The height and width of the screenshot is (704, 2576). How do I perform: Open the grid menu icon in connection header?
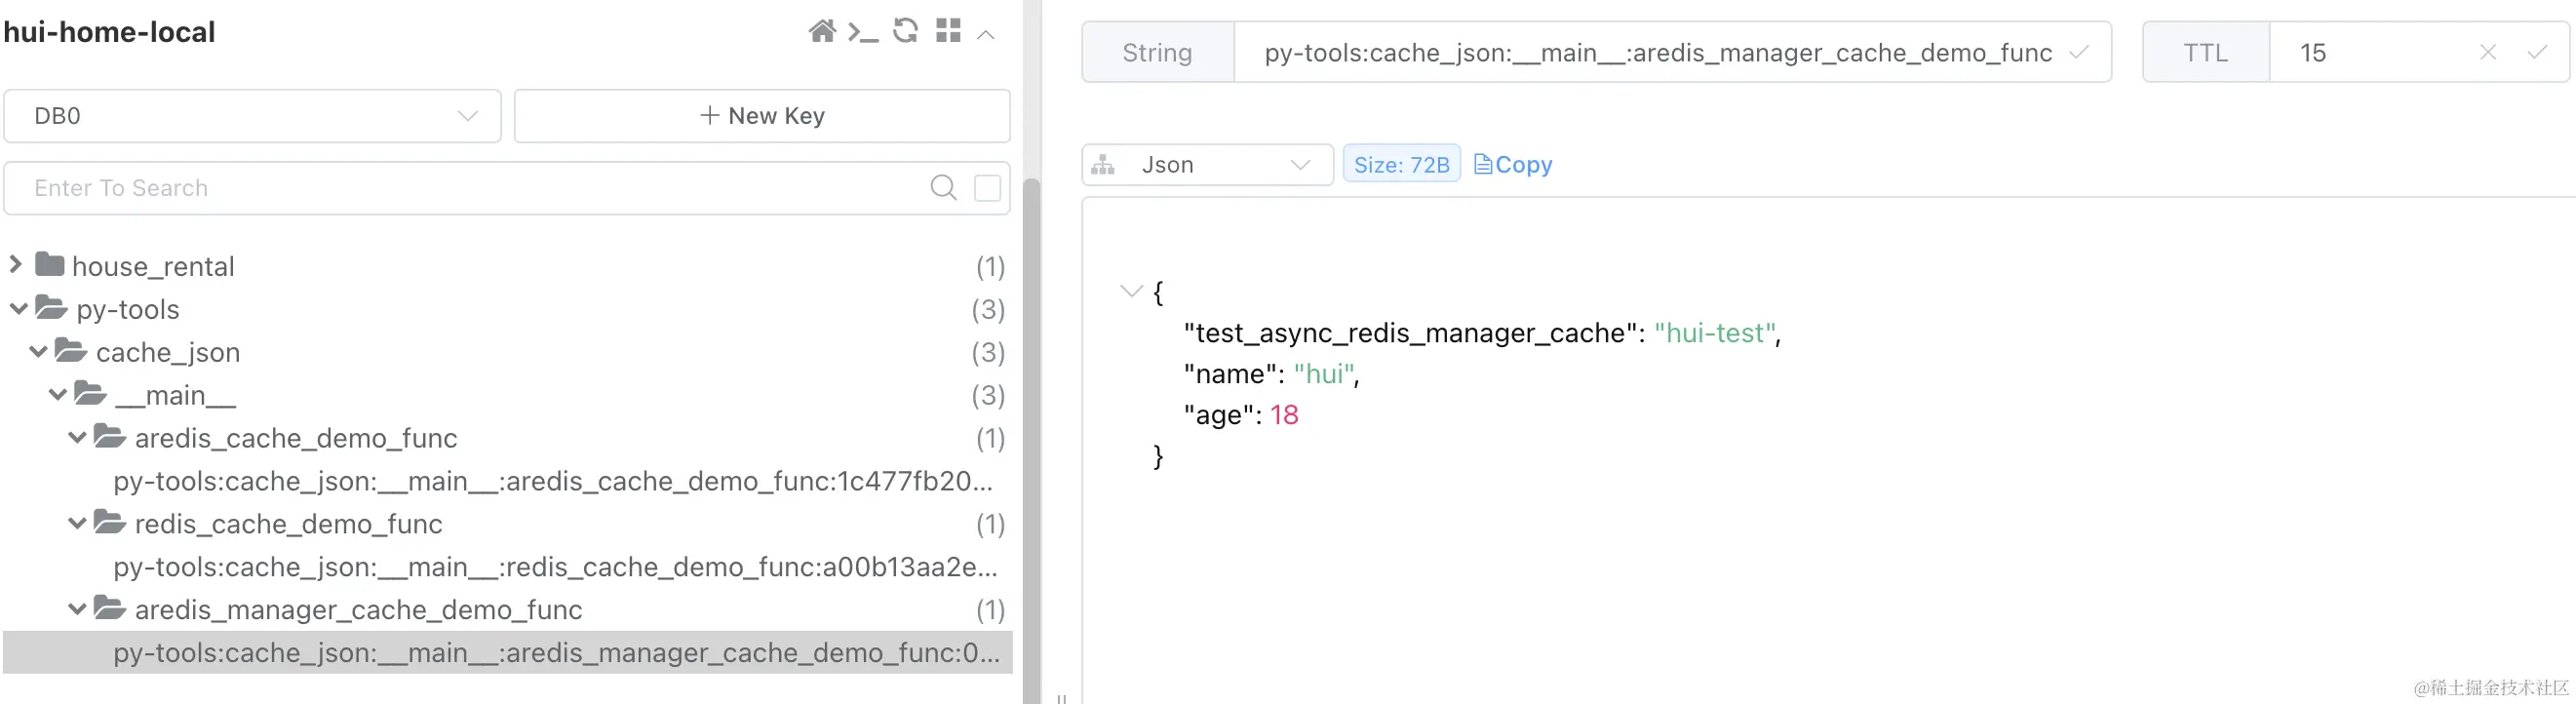click(948, 31)
